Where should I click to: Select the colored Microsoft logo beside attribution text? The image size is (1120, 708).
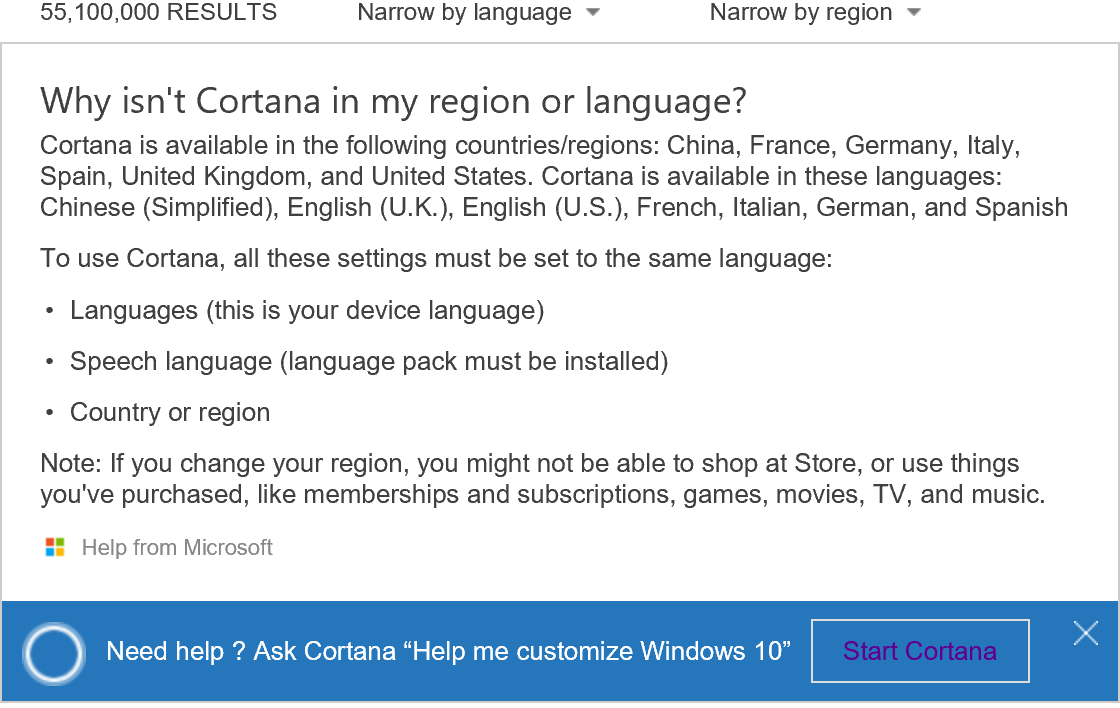point(54,547)
